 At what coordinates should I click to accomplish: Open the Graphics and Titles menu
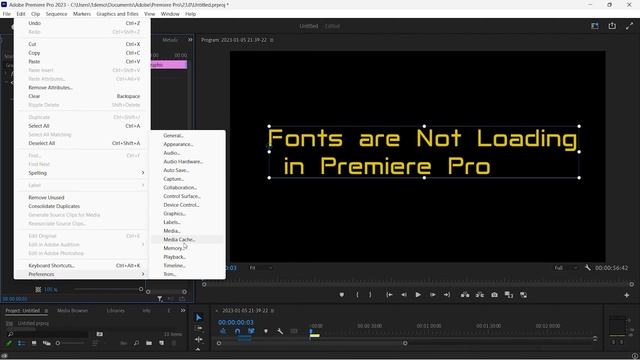117,14
